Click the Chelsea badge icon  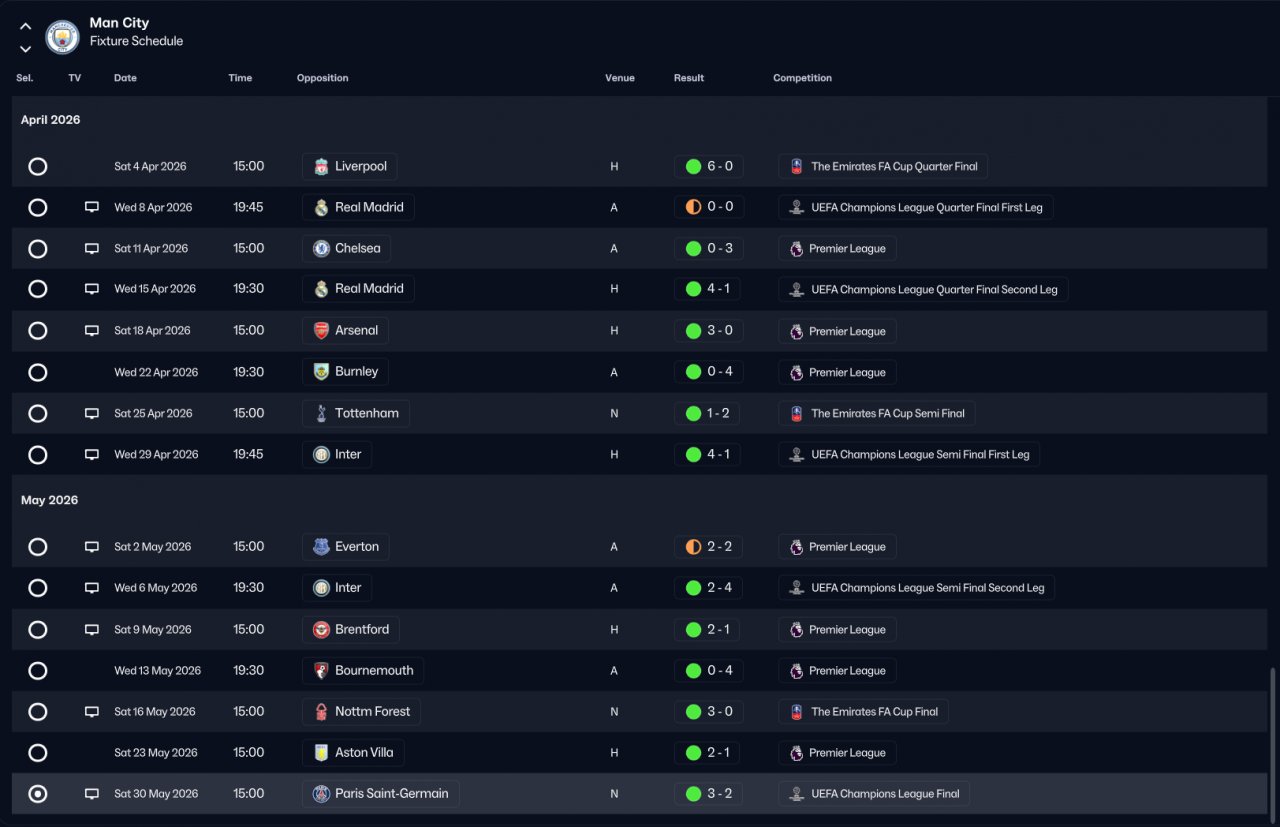pos(321,248)
